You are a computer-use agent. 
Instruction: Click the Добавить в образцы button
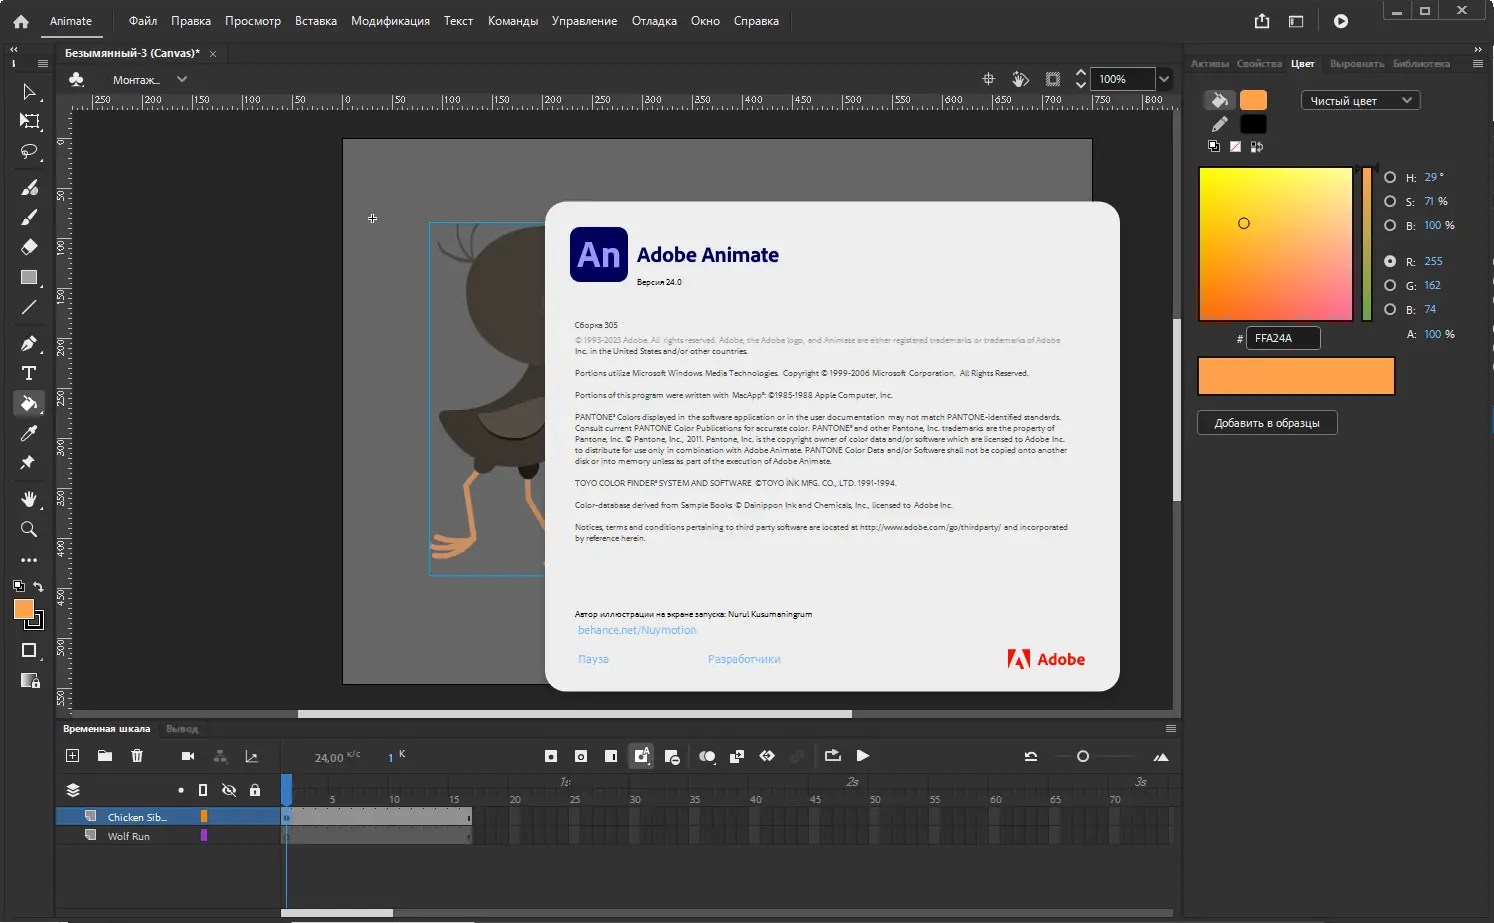point(1267,423)
